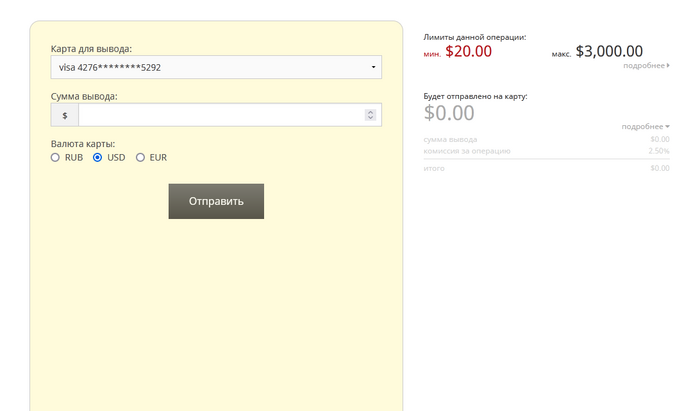The height and width of the screenshot is (411, 700).
Task: Increase amount with the up stepper arrow
Action: [371, 111]
